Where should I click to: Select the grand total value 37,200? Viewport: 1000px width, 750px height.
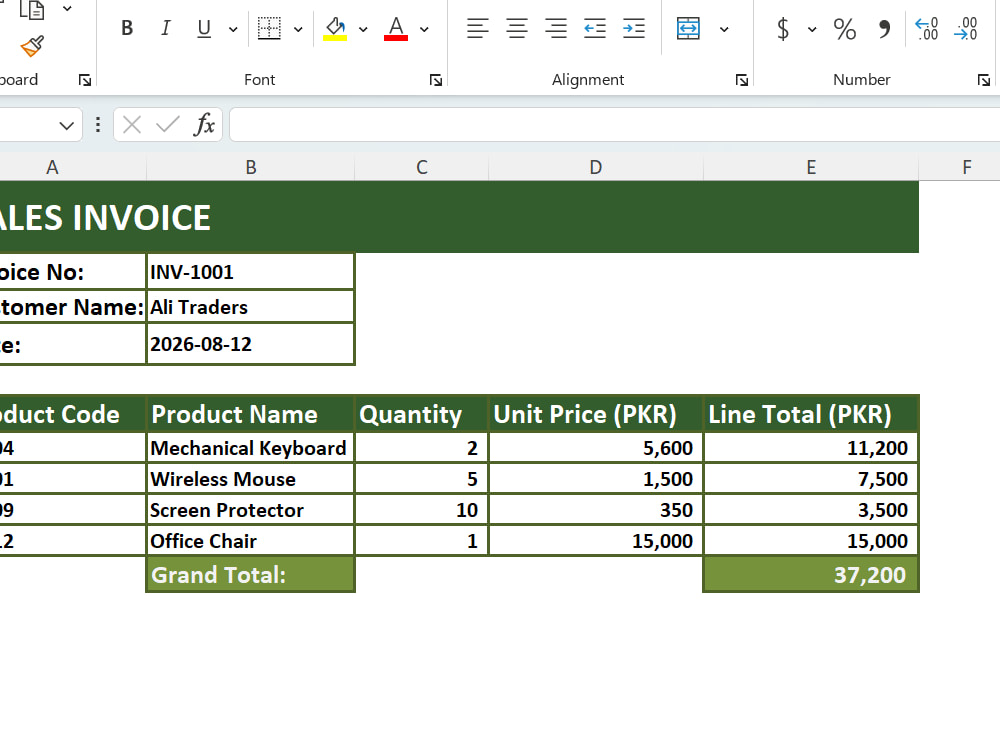click(811, 575)
